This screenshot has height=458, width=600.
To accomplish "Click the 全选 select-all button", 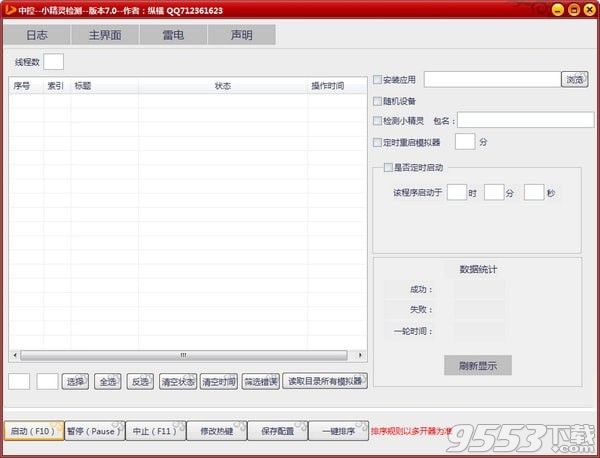I will click(x=108, y=381).
